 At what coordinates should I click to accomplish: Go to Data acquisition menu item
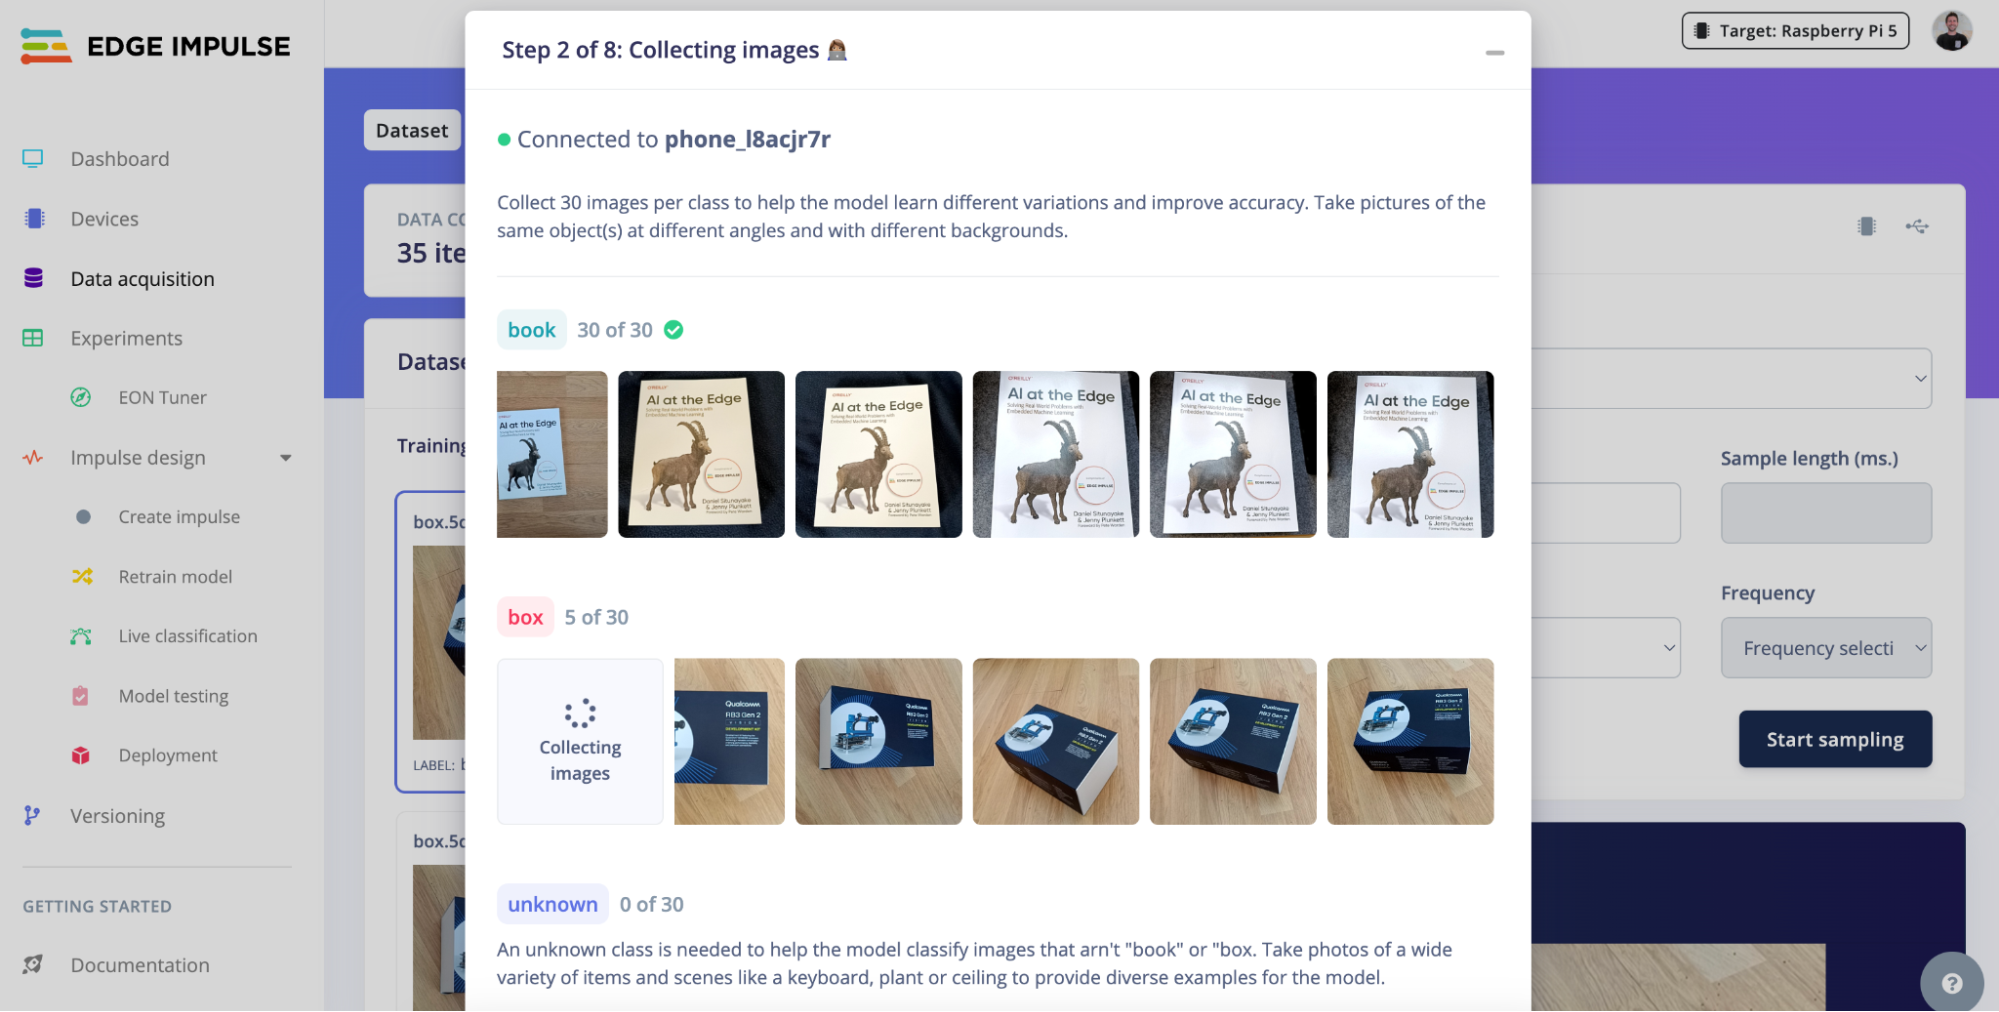pyautogui.click(x=143, y=278)
